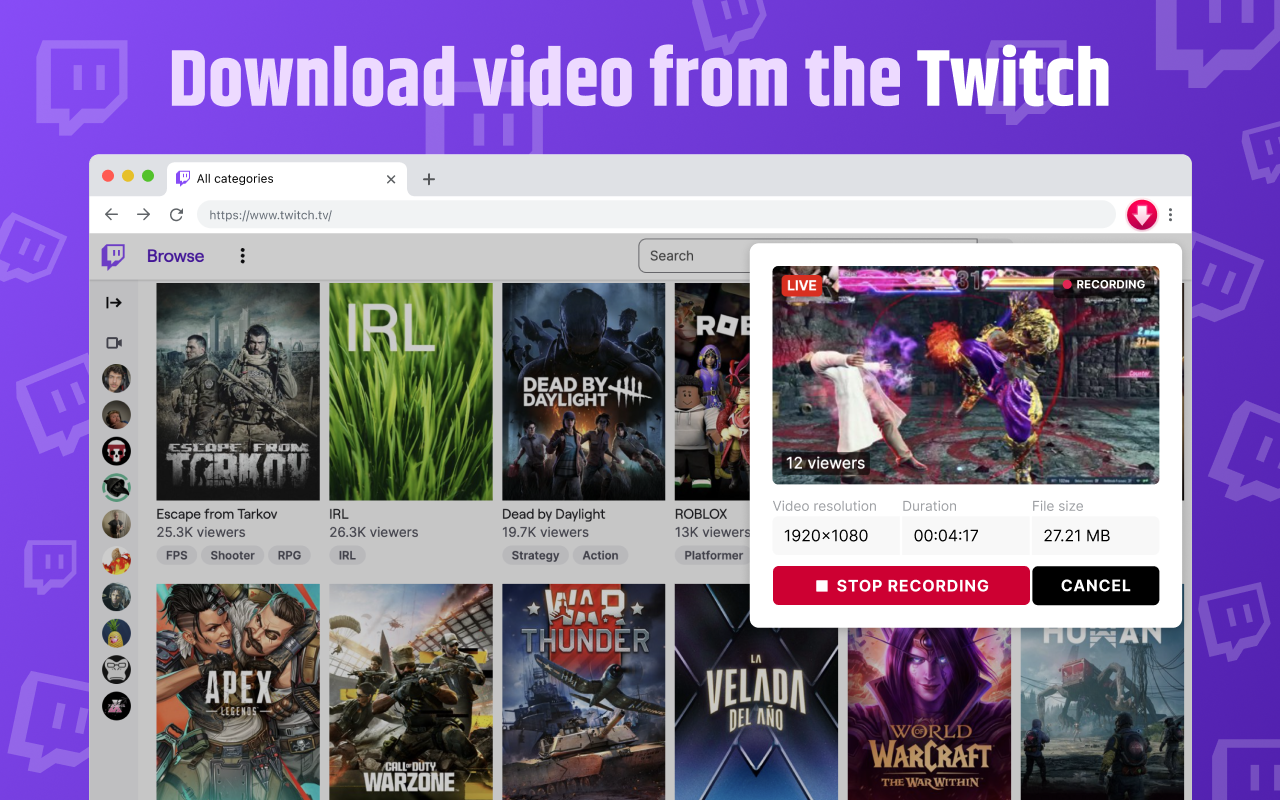
Task: Click the 26.3K viewers text
Action: [374, 532]
